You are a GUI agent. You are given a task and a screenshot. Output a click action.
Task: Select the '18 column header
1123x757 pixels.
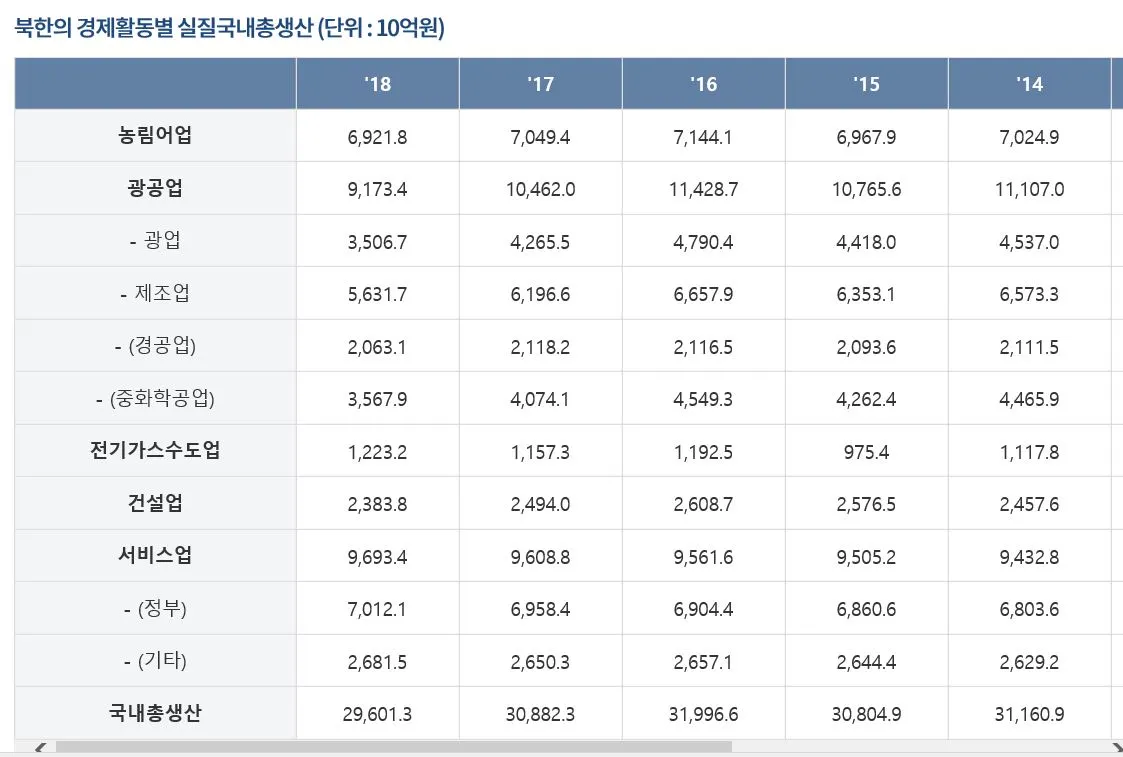pos(377,84)
